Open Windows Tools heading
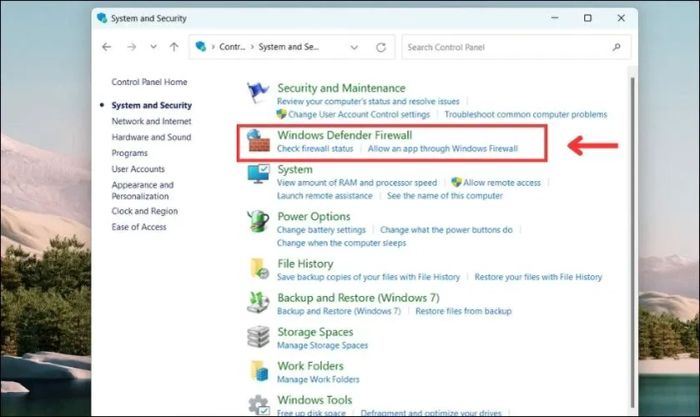 click(315, 400)
